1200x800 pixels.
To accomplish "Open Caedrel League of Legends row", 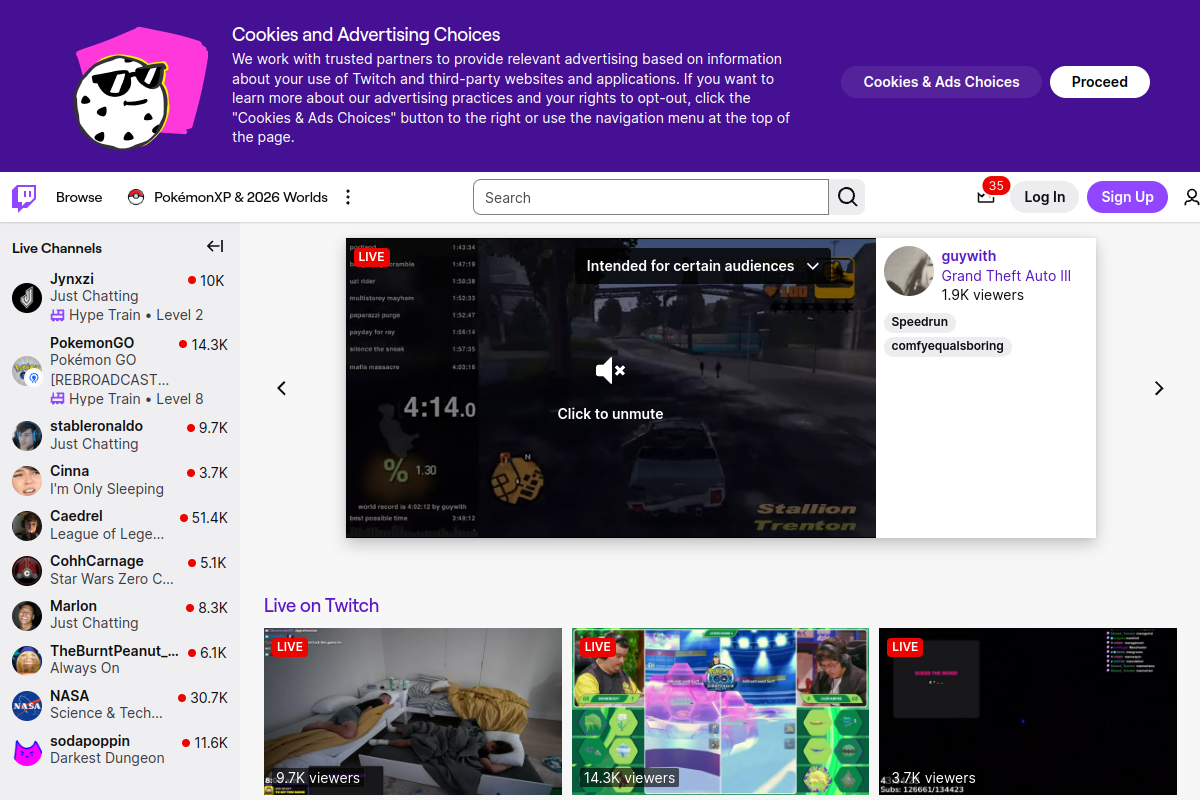I will coord(120,525).
